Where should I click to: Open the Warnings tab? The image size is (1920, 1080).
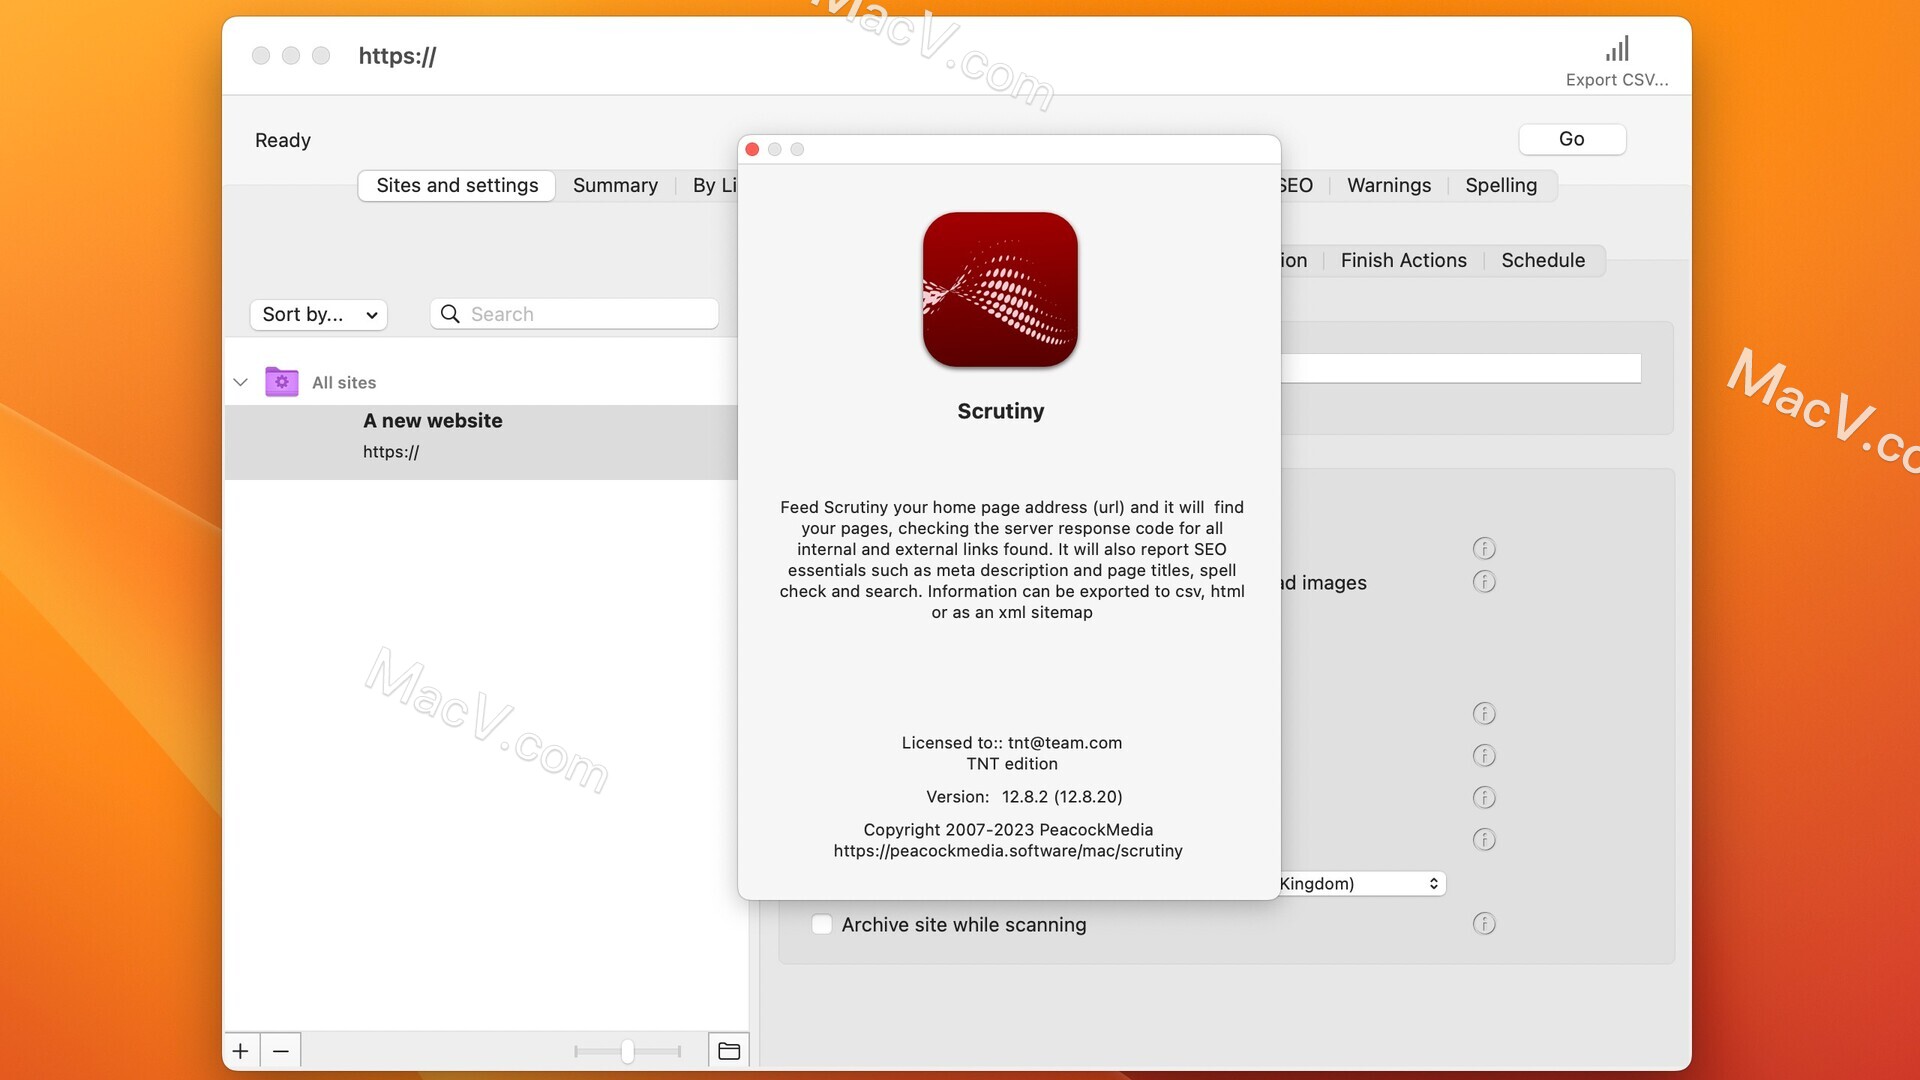1388,186
